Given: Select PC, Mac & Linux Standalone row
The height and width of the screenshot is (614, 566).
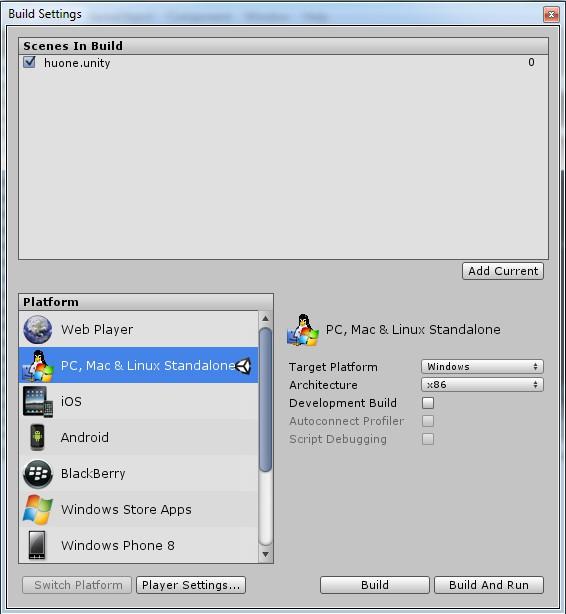Looking at the screenshot, I should pos(138,365).
